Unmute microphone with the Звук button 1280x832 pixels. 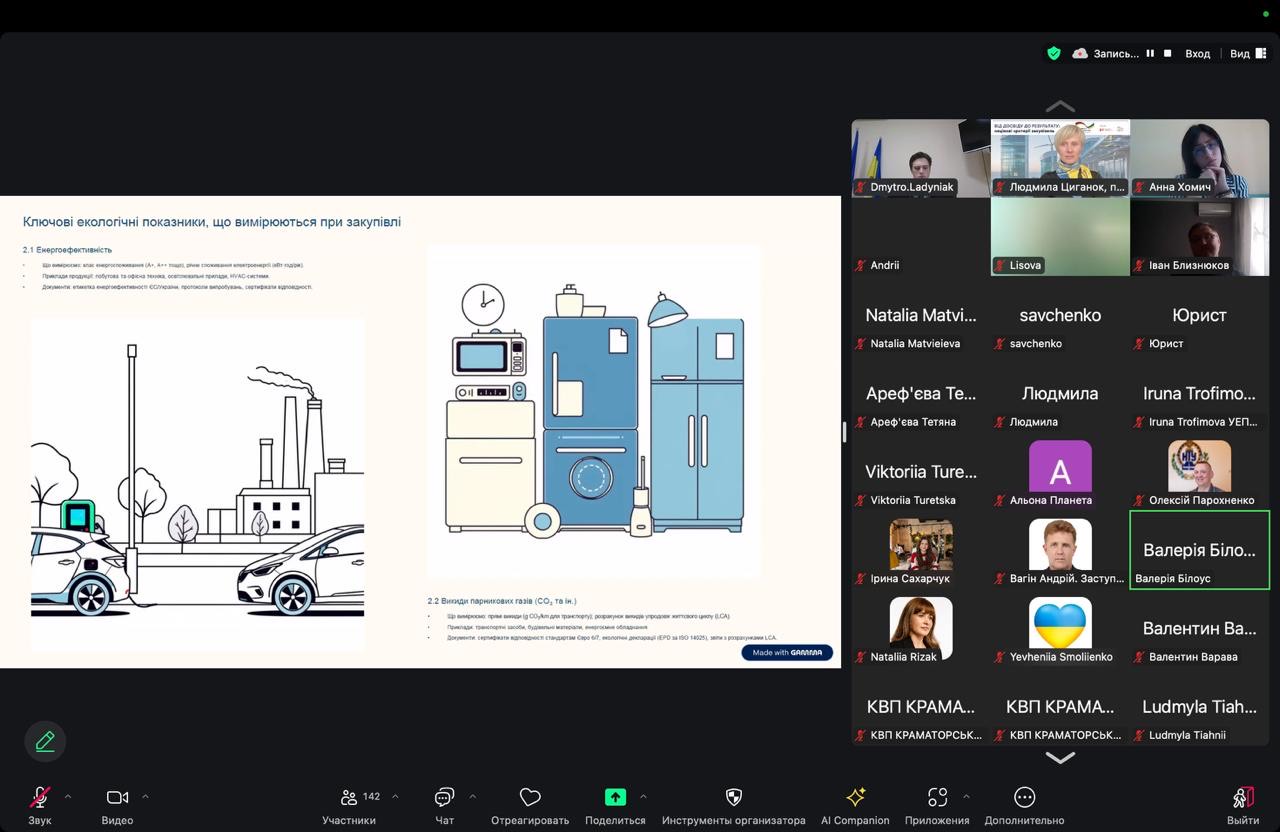tap(40, 797)
